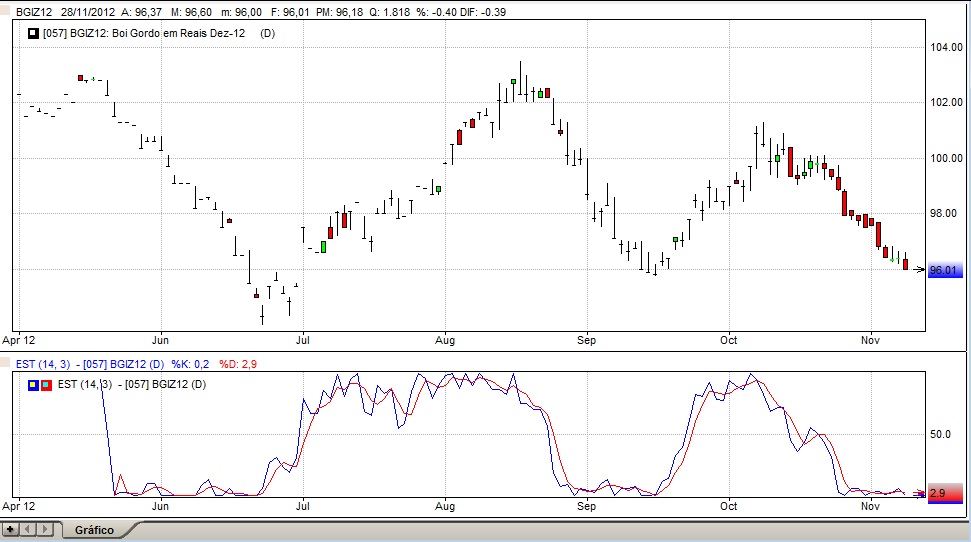Click the plus button to add a chart tab

click(11, 528)
